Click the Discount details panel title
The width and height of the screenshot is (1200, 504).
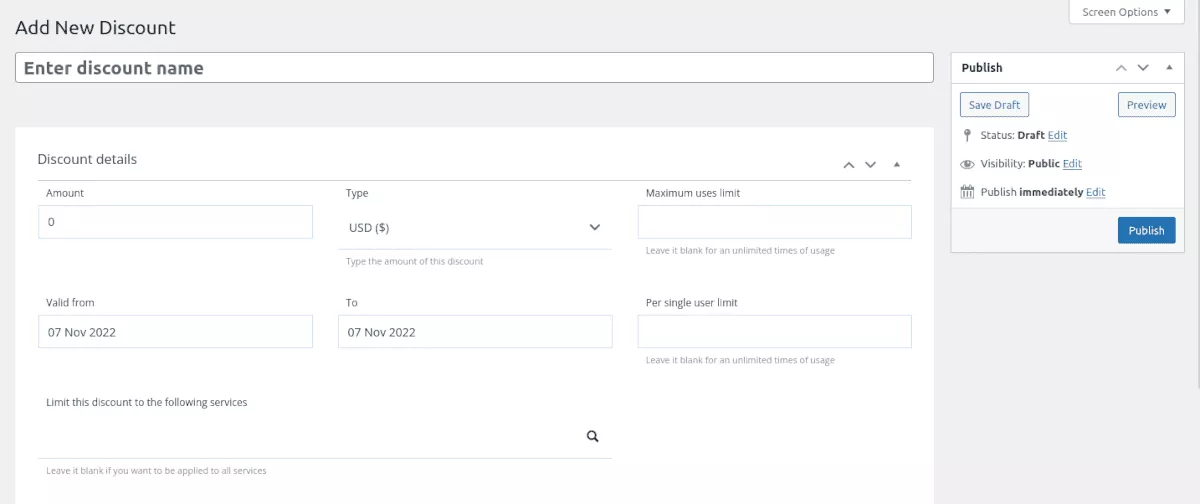(x=87, y=159)
